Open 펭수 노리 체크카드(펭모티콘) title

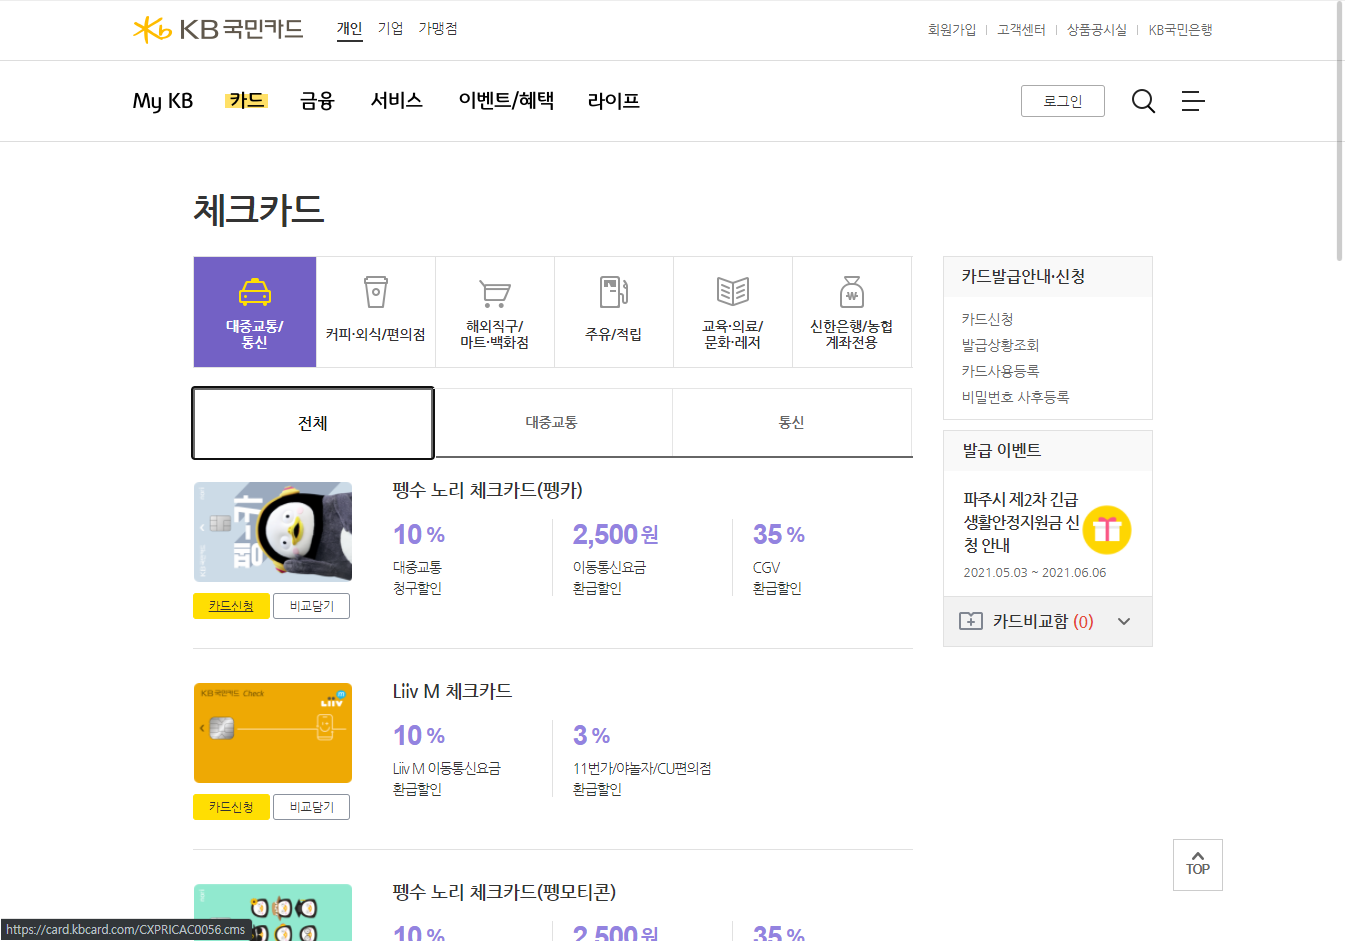tap(504, 891)
